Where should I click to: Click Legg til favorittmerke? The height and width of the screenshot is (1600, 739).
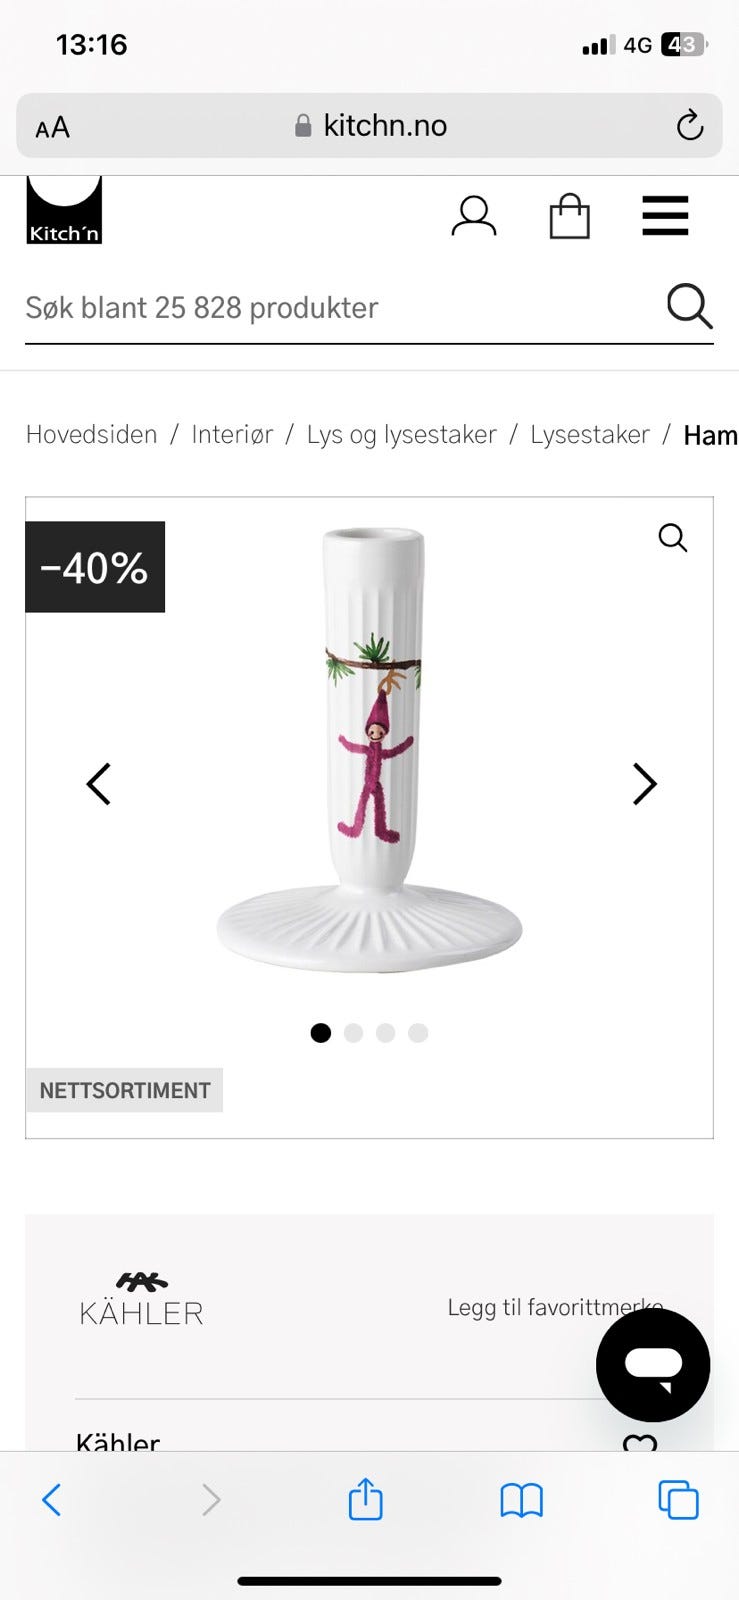555,1307
